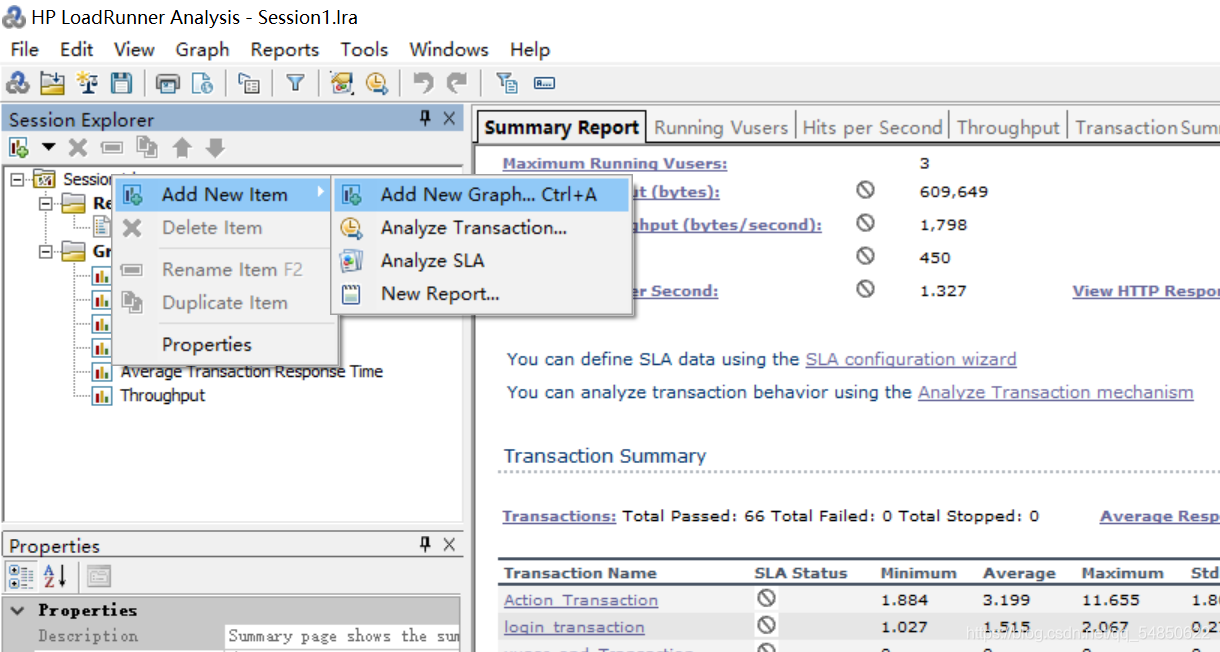Image resolution: width=1220 pixels, height=652 pixels.
Task: Open the View menu
Action: click(x=134, y=49)
